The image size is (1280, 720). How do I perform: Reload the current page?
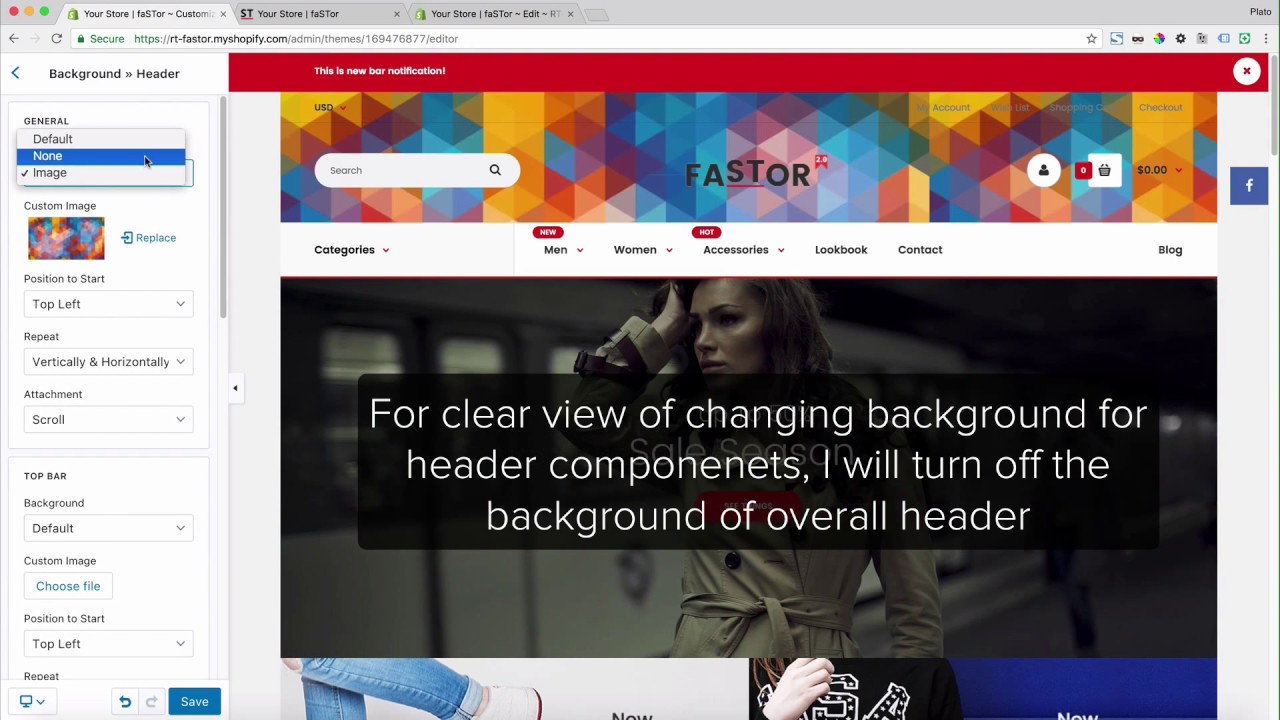coord(57,38)
